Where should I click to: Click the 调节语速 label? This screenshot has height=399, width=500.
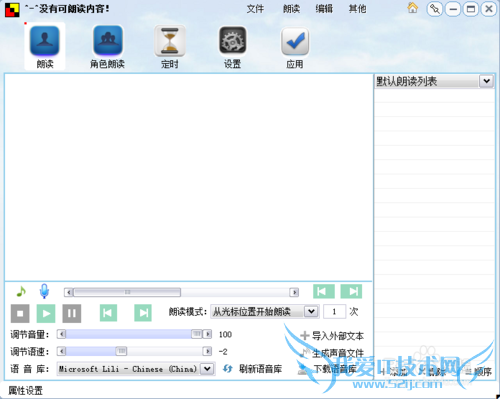pos(30,352)
